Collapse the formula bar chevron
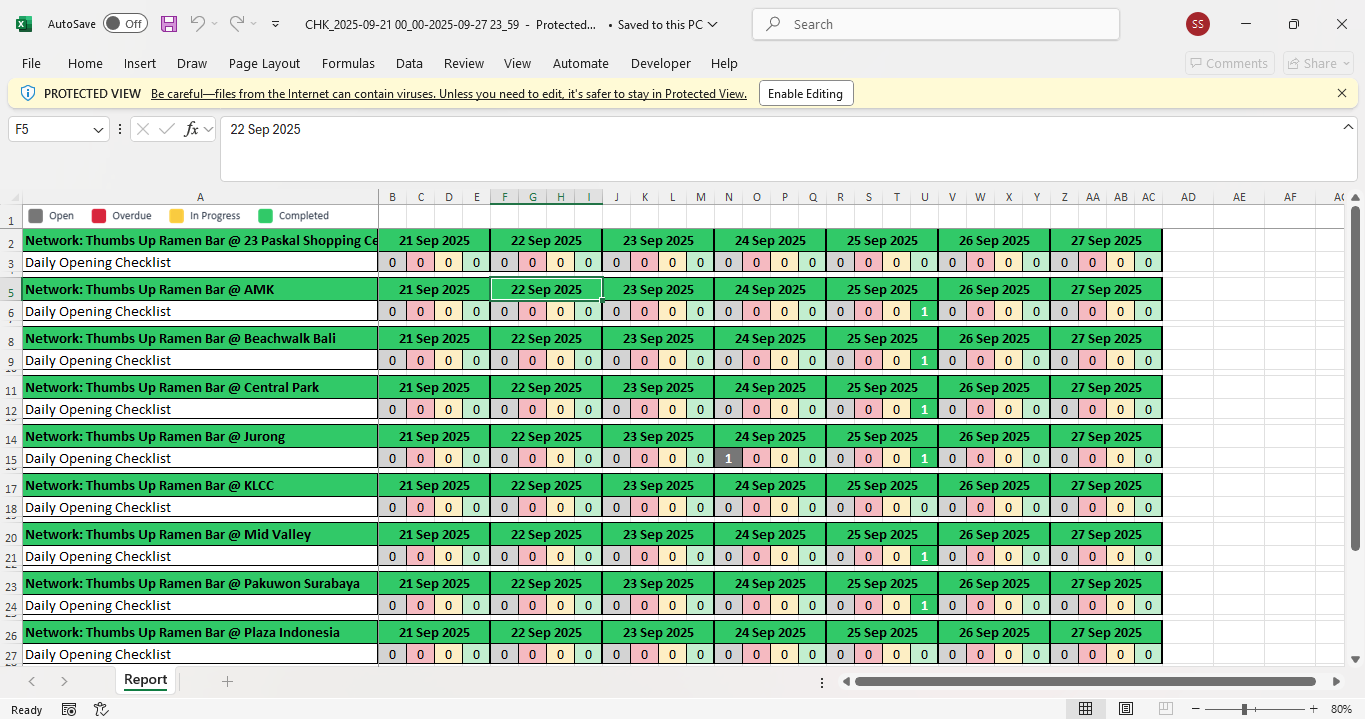This screenshot has height=719, width=1365. [1348, 127]
